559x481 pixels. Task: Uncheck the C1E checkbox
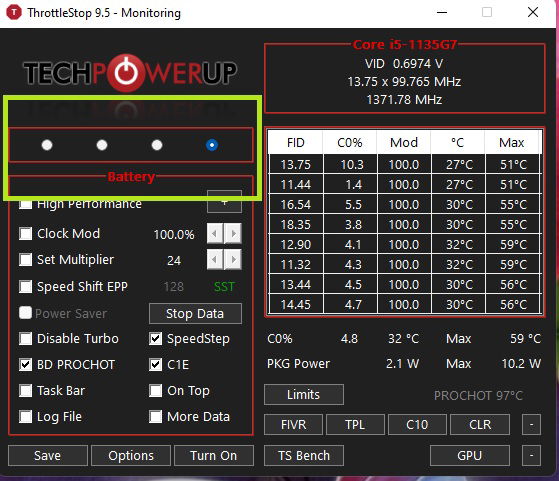pos(155,364)
